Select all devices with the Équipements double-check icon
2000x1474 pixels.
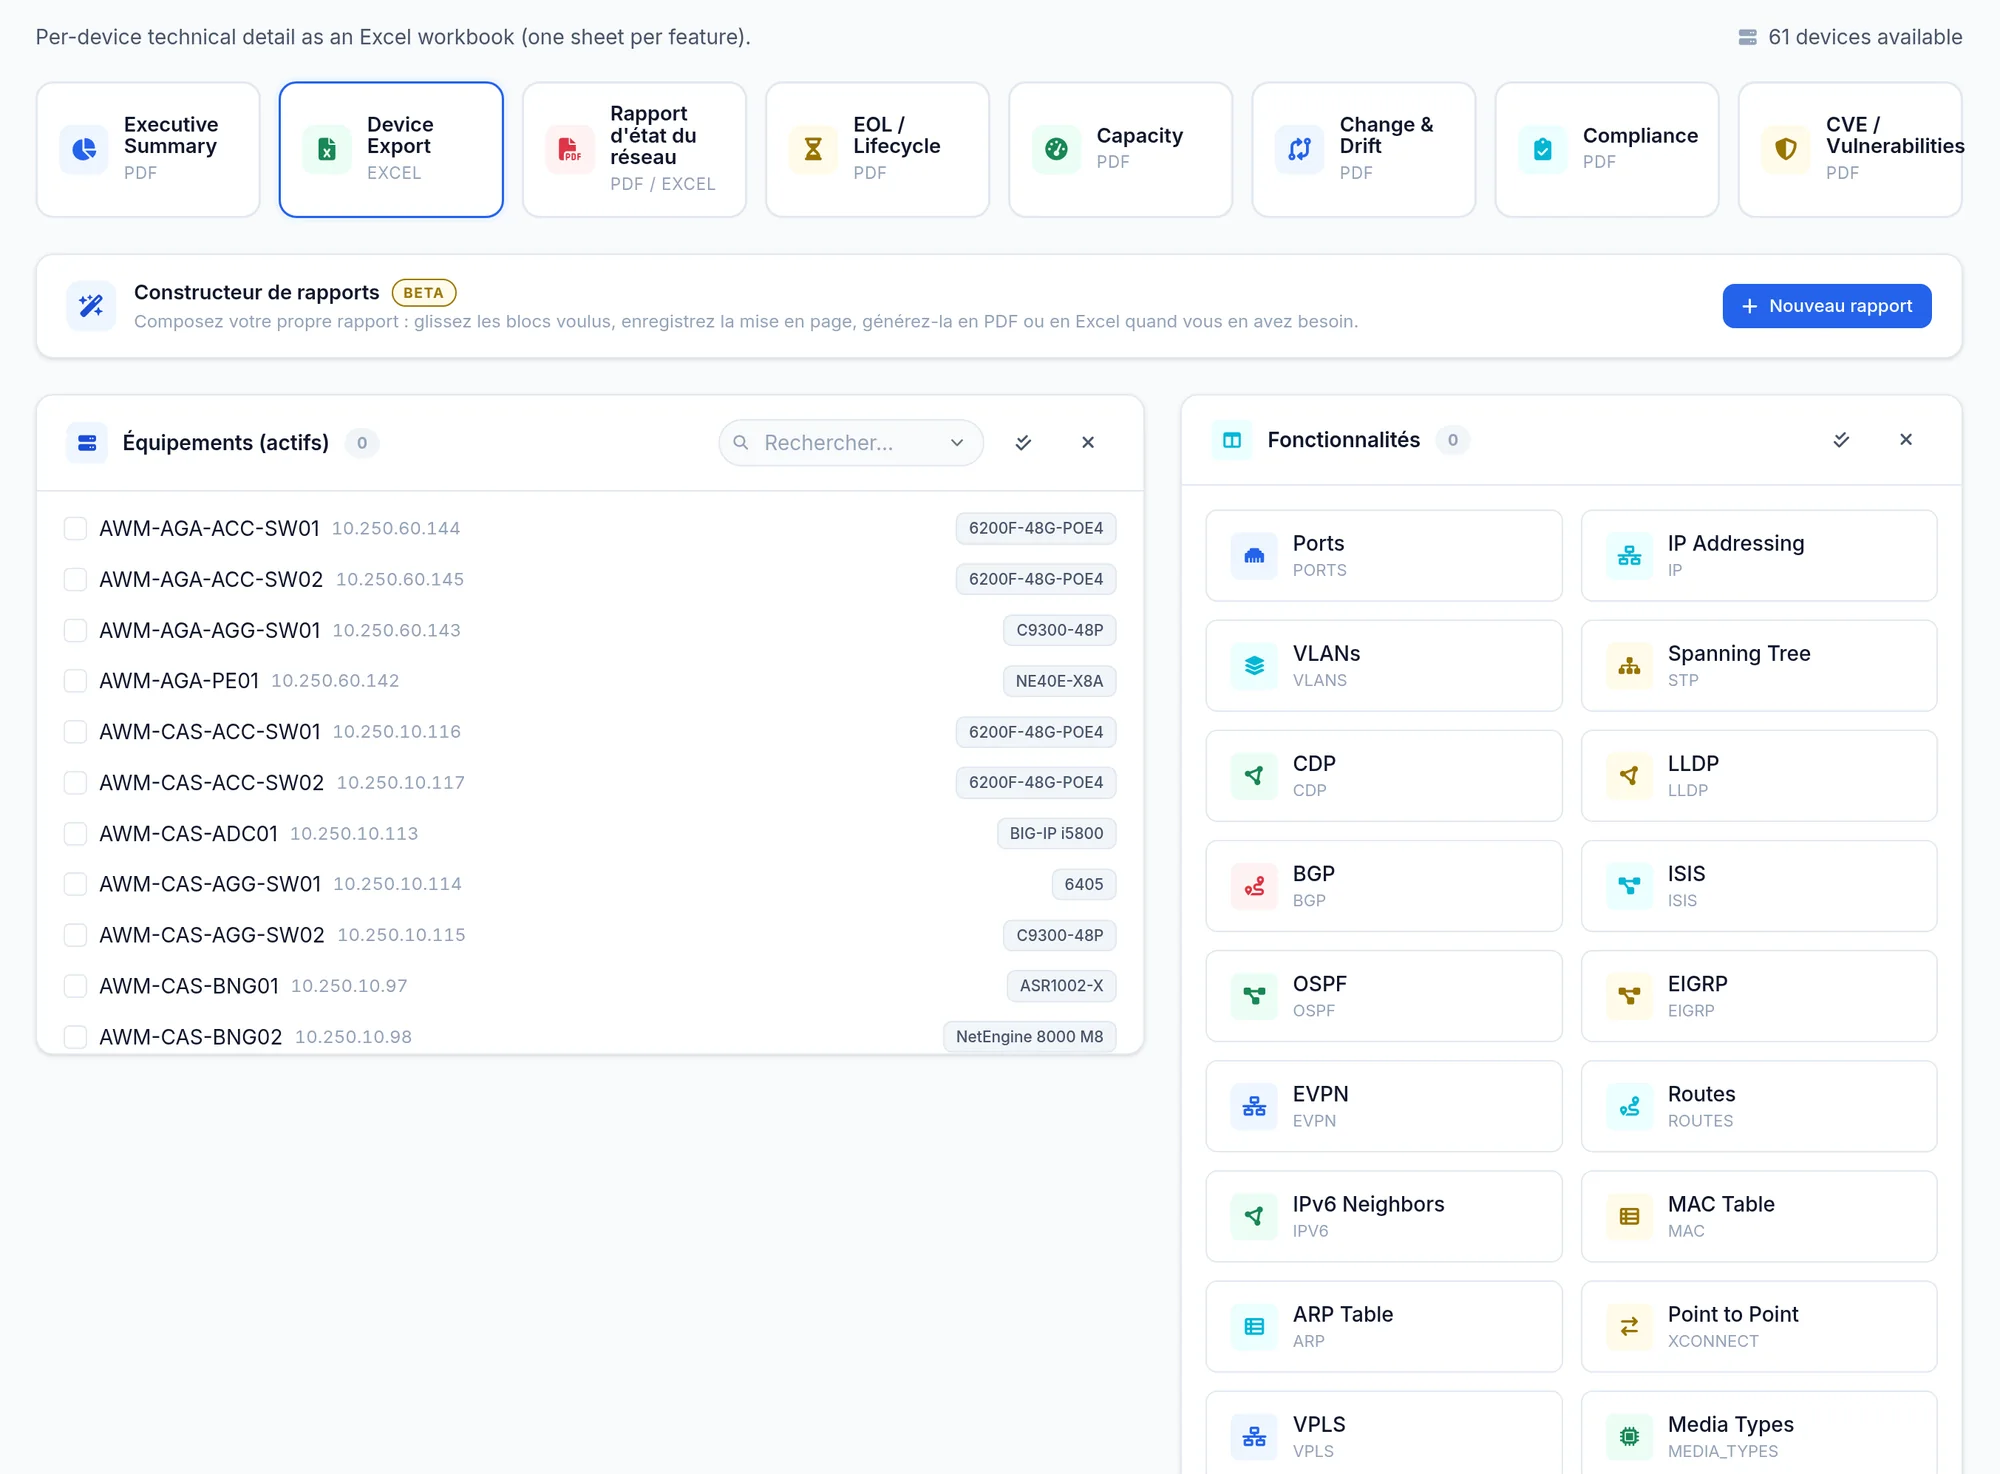[1023, 443]
